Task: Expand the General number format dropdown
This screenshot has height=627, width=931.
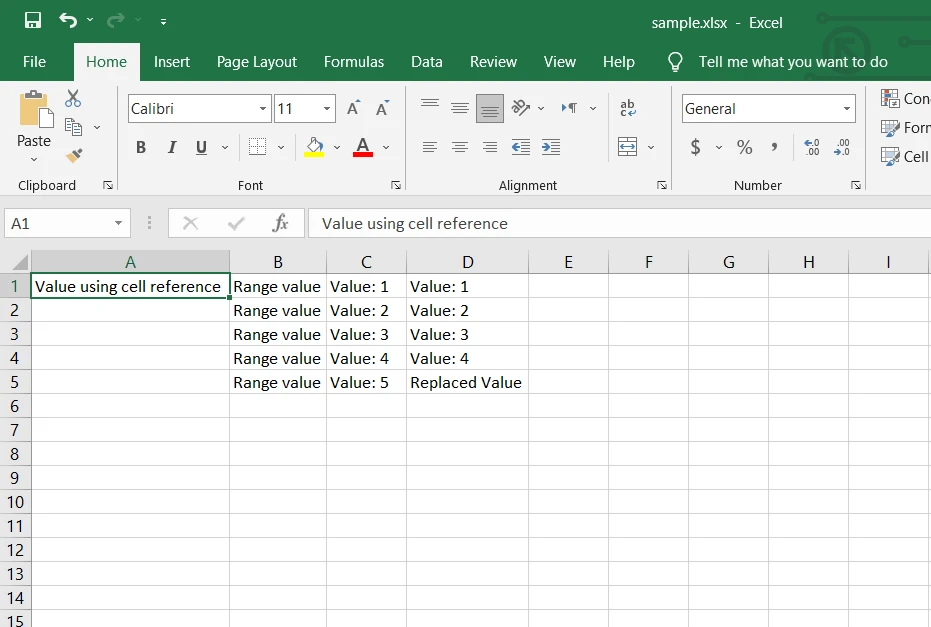Action: click(846, 109)
